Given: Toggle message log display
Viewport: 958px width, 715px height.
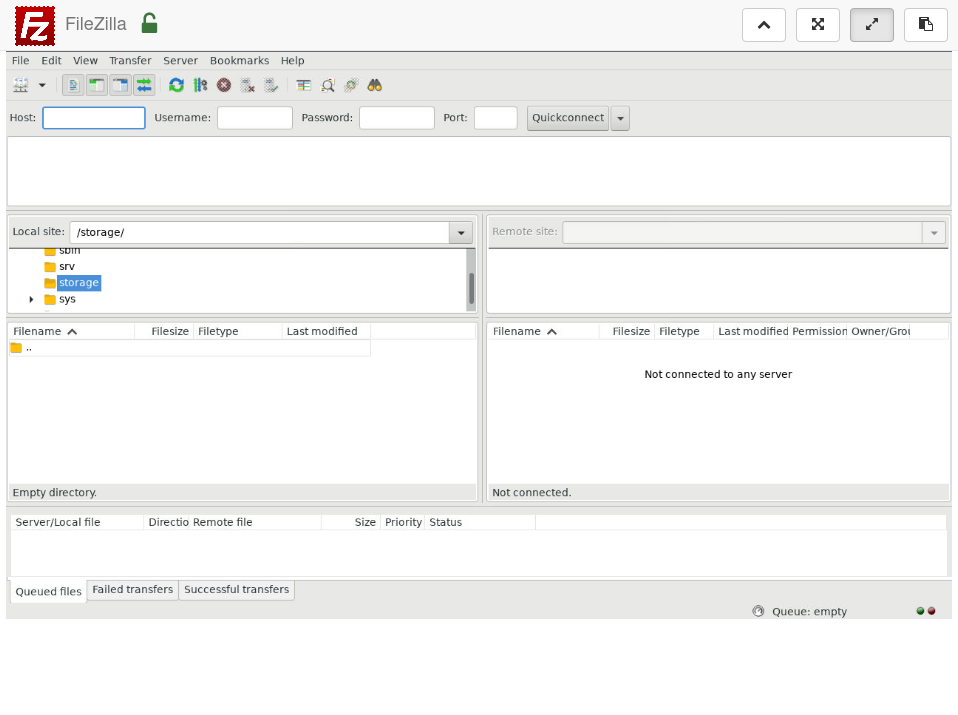Looking at the screenshot, I should tap(73, 86).
